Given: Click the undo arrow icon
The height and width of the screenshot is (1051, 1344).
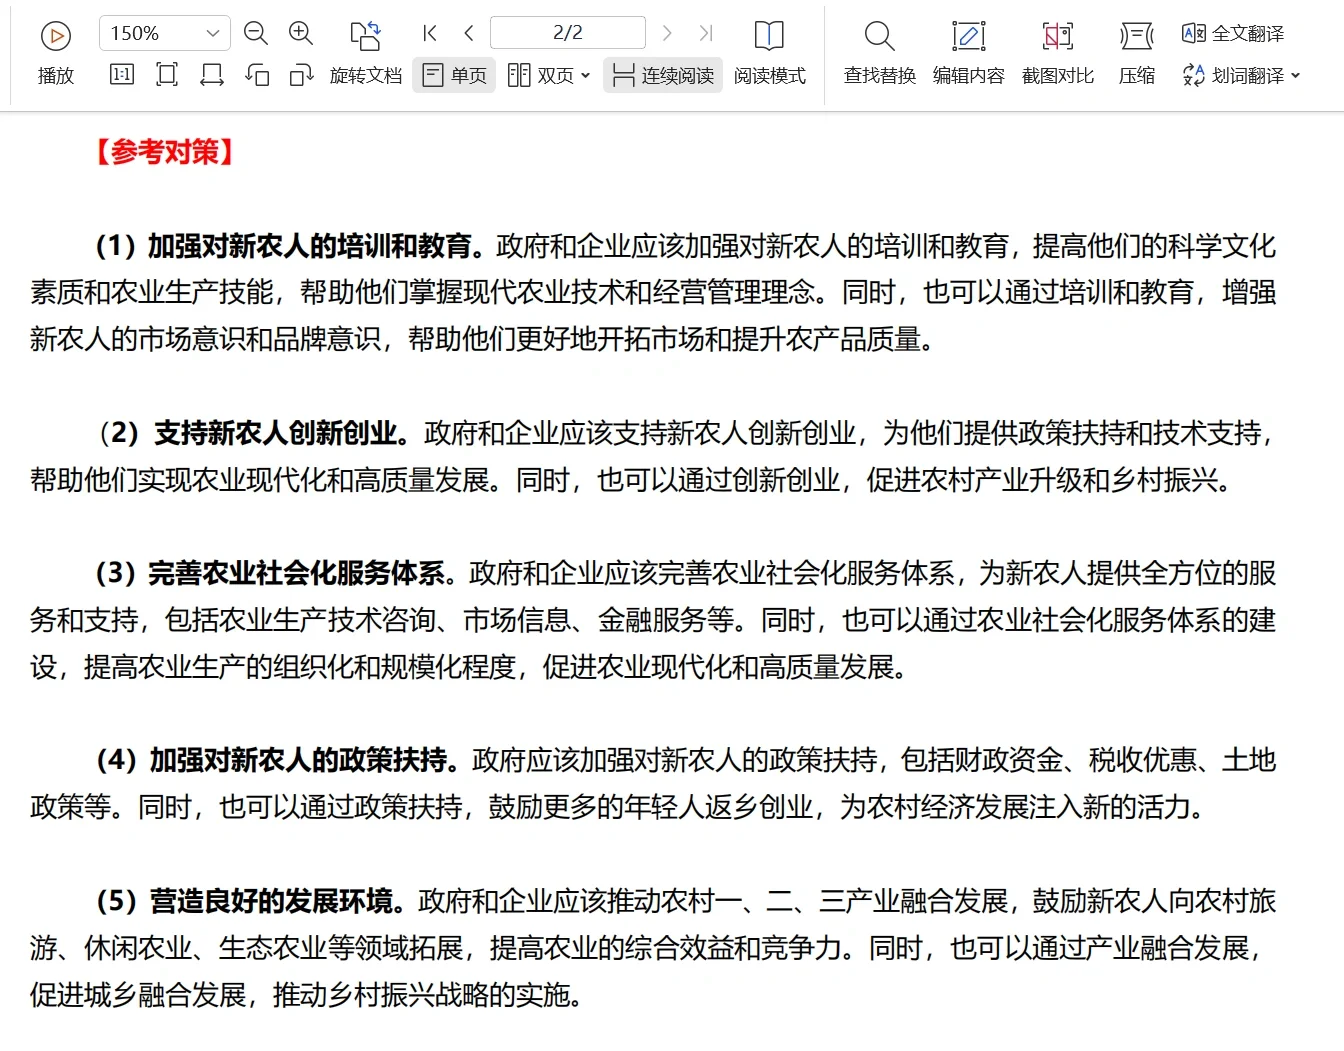Looking at the screenshot, I should 256,75.
